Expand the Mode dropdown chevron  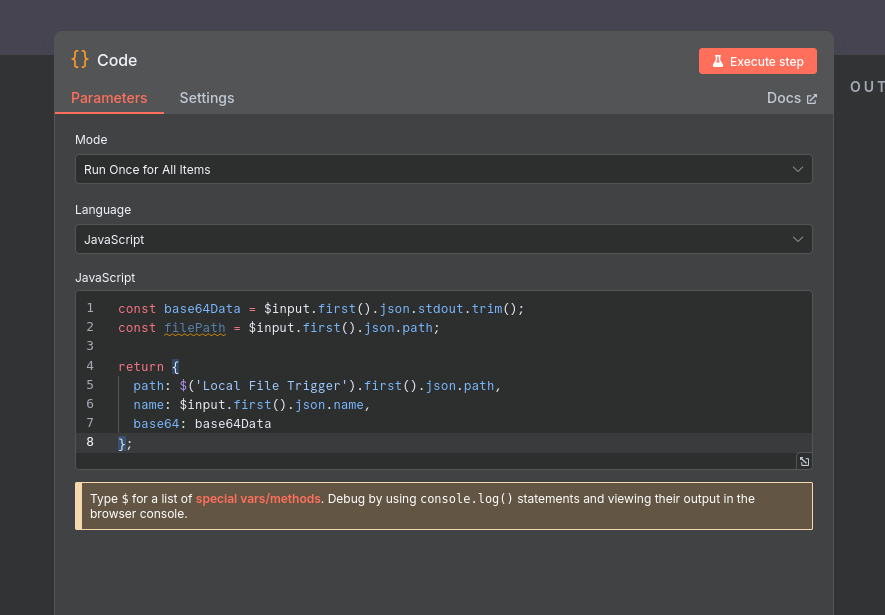[x=798, y=169]
